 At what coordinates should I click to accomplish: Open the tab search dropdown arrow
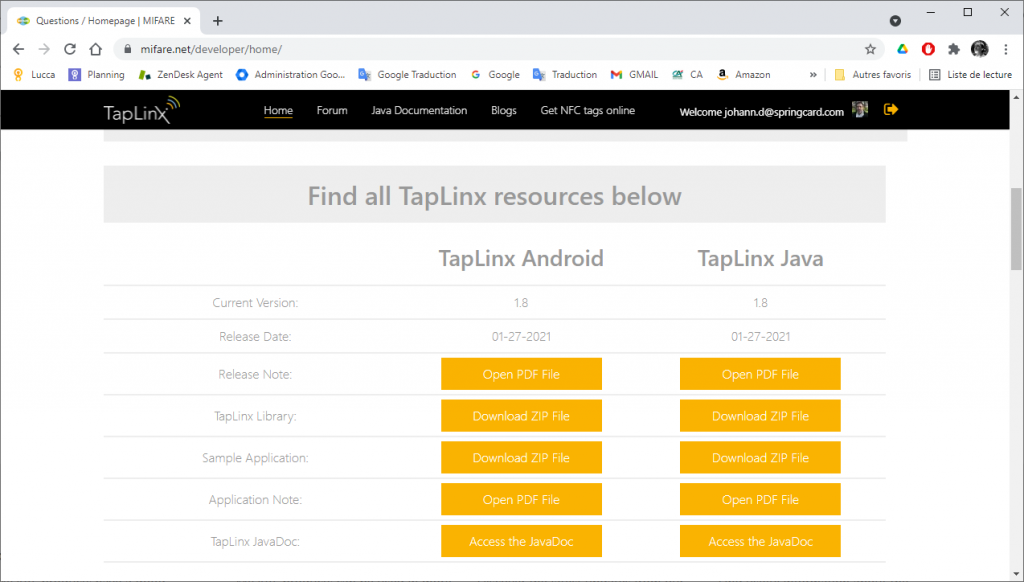895,21
